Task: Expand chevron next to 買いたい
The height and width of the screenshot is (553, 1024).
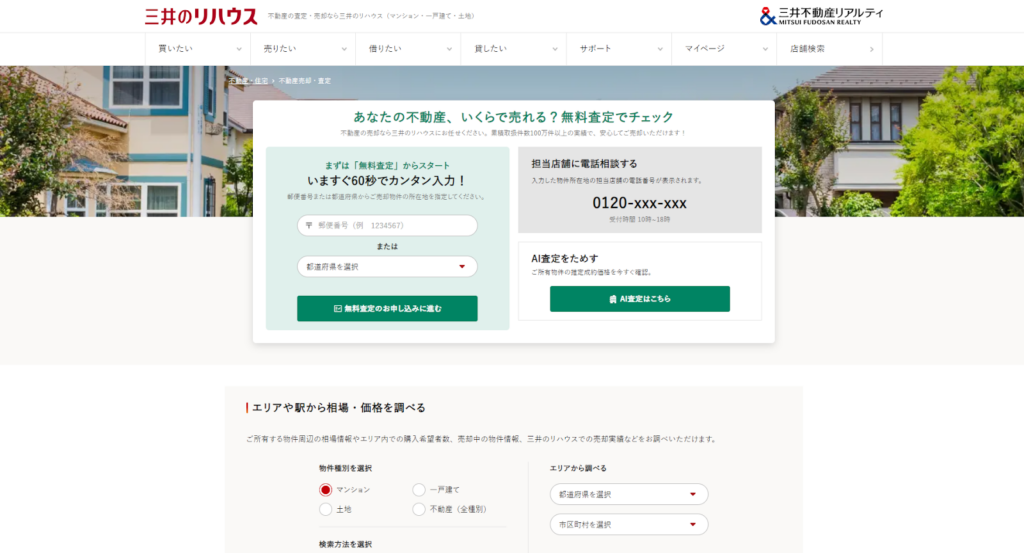Action: pyautogui.click(x=239, y=50)
